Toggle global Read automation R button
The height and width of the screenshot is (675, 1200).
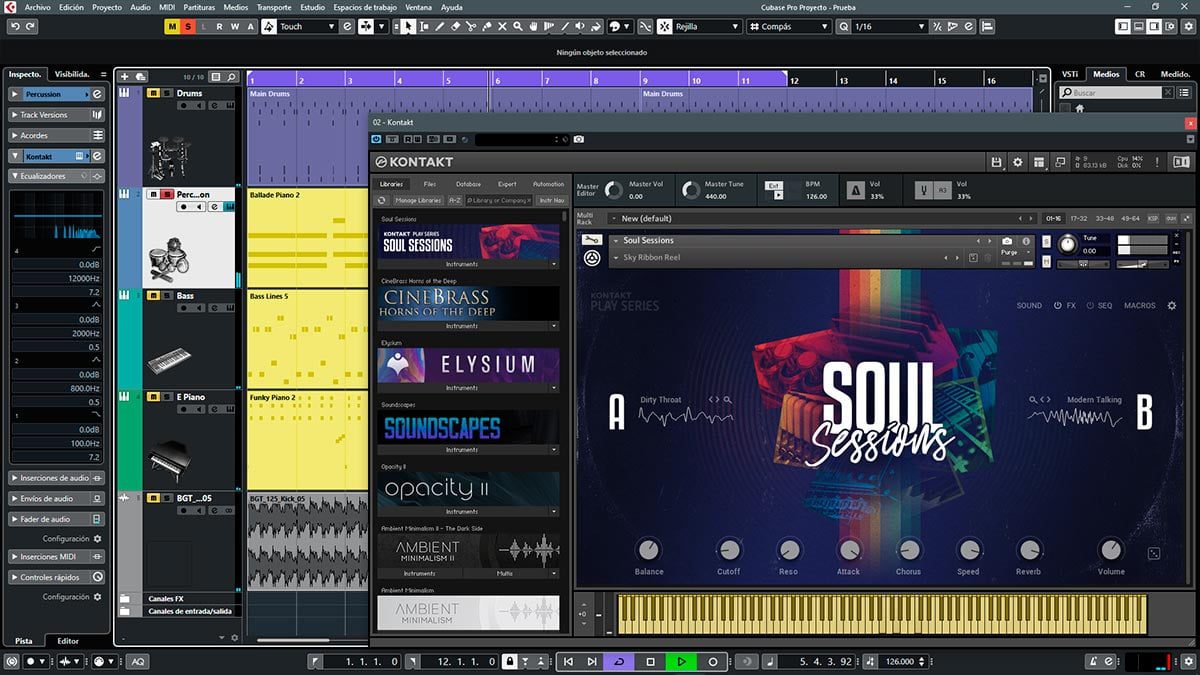(220, 26)
